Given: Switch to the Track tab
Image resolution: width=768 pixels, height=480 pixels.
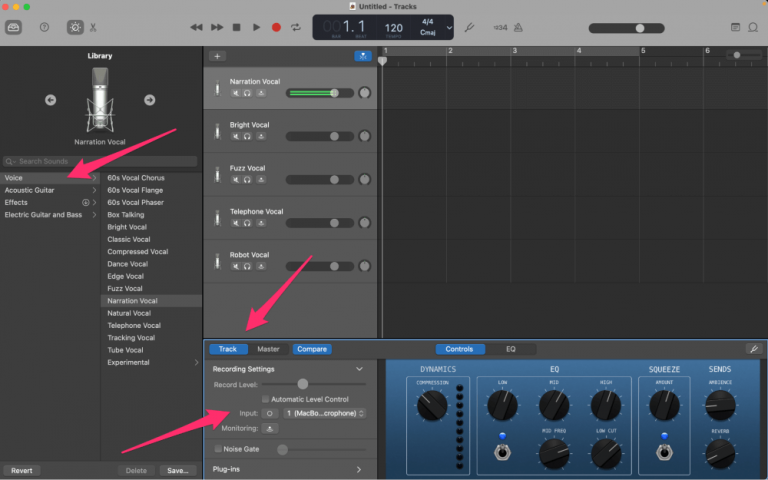Looking at the screenshot, I should pos(227,349).
